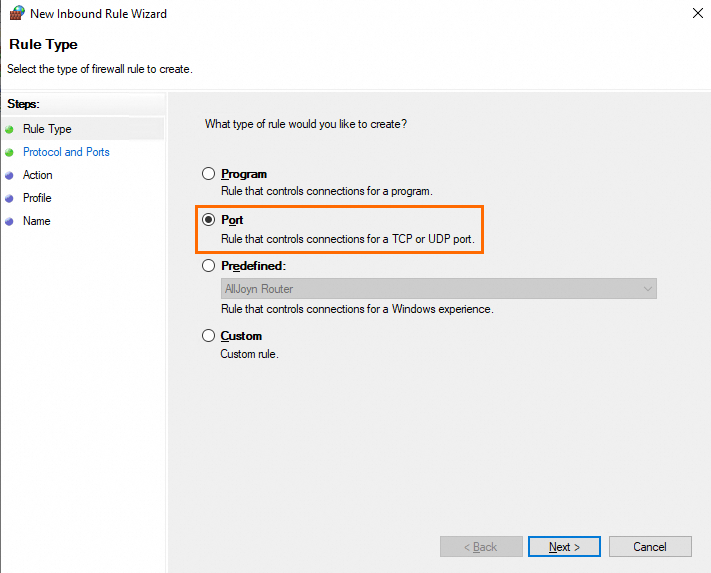The height and width of the screenshot is (573, 711).
Task: Go to the Rule Type step
Action: (47, 129)
